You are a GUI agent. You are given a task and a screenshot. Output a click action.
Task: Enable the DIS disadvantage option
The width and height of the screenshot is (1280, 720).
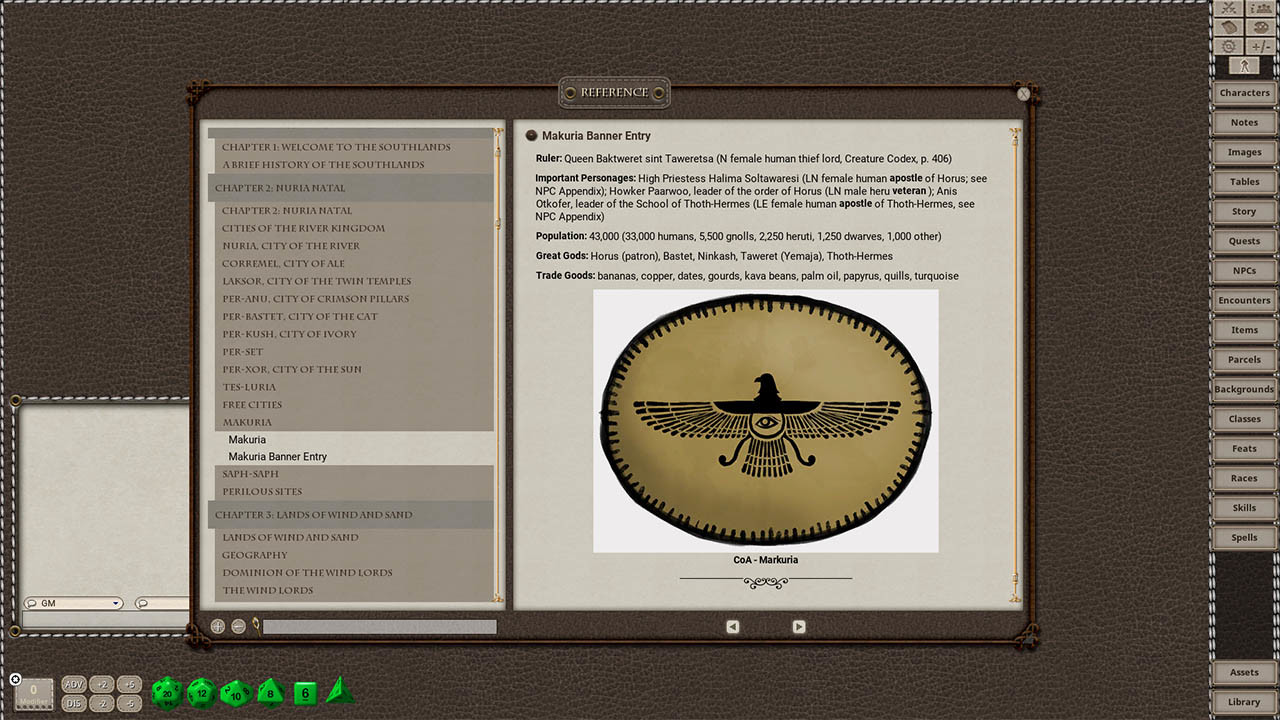pos(73,702)
